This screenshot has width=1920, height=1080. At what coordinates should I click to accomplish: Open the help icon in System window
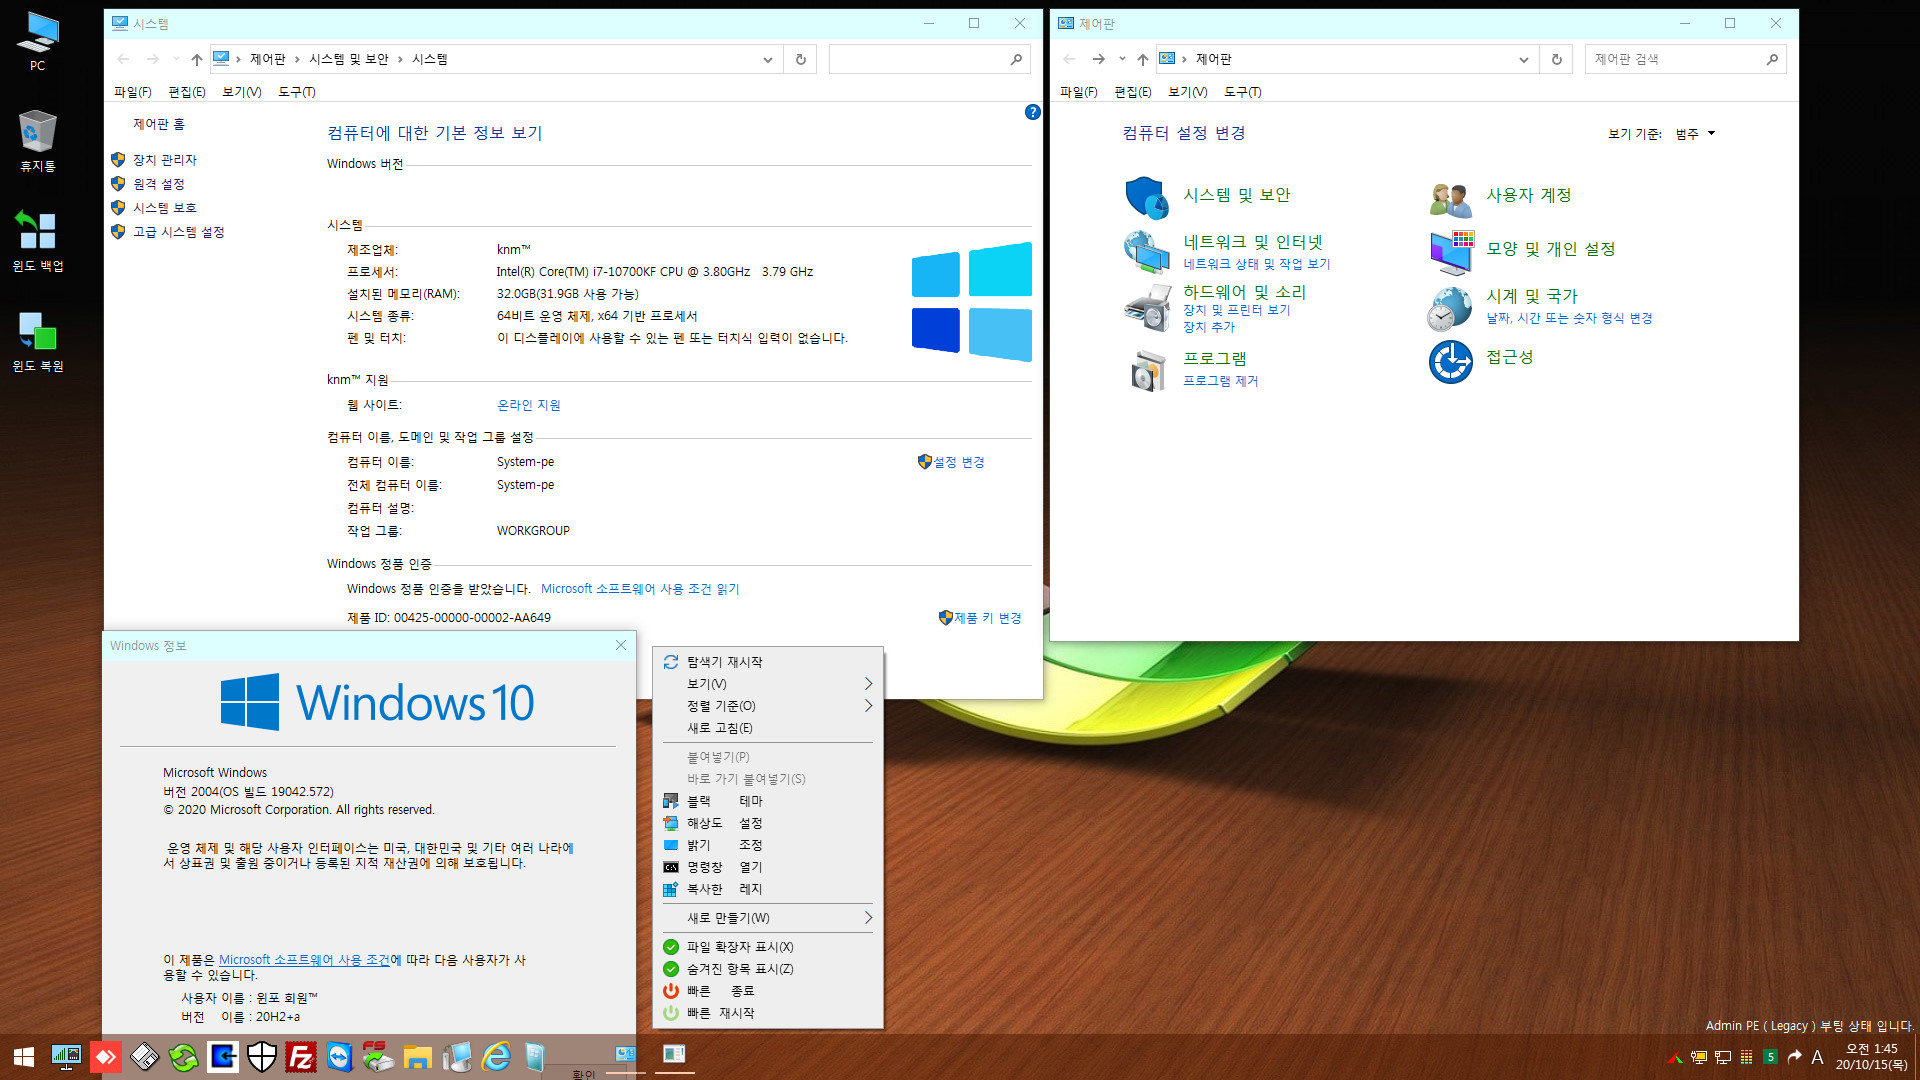coord(1032,112)
